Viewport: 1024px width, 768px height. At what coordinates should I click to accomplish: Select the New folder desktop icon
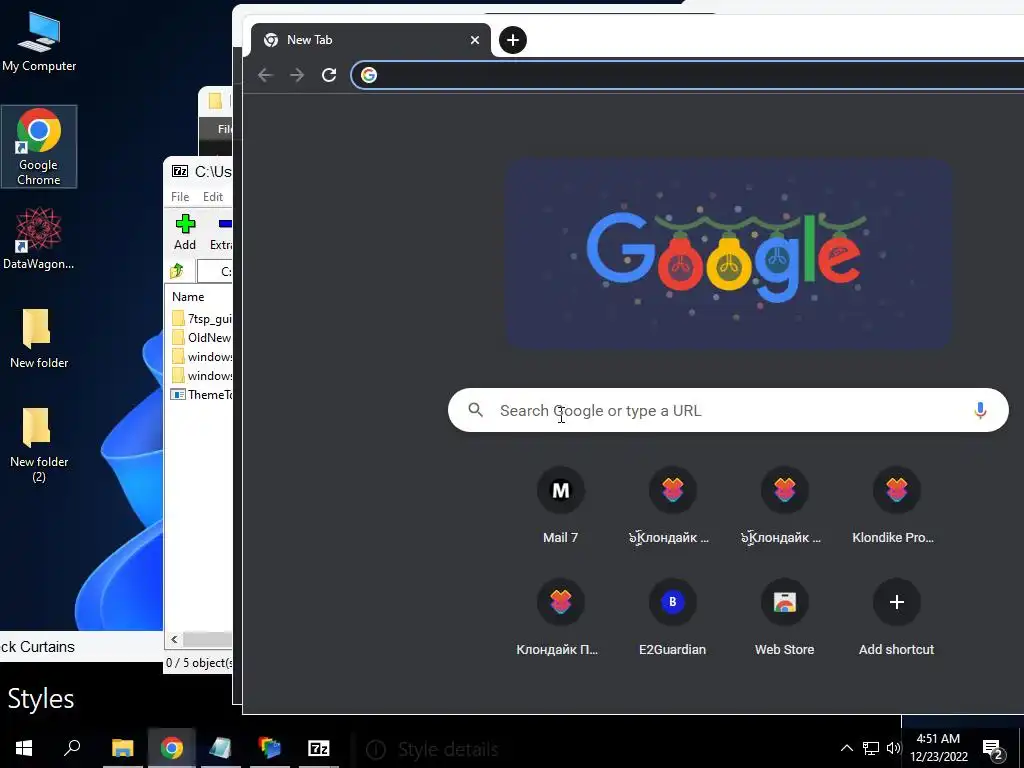tap(39, 338)
